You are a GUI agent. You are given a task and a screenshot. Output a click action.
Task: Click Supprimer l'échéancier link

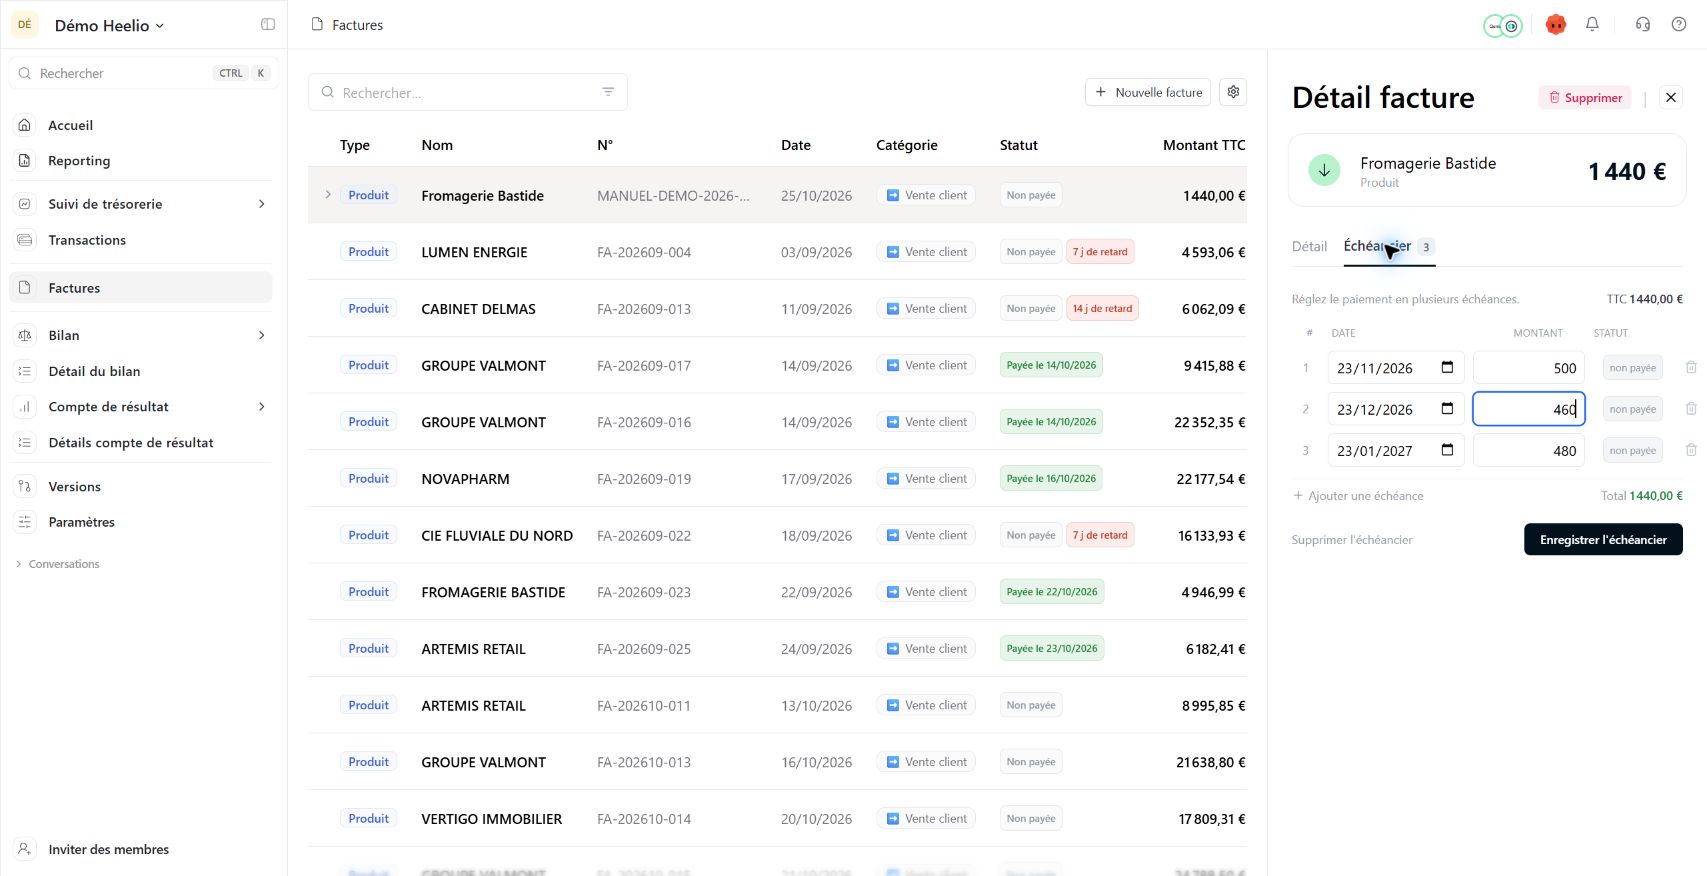[1352, 540]
